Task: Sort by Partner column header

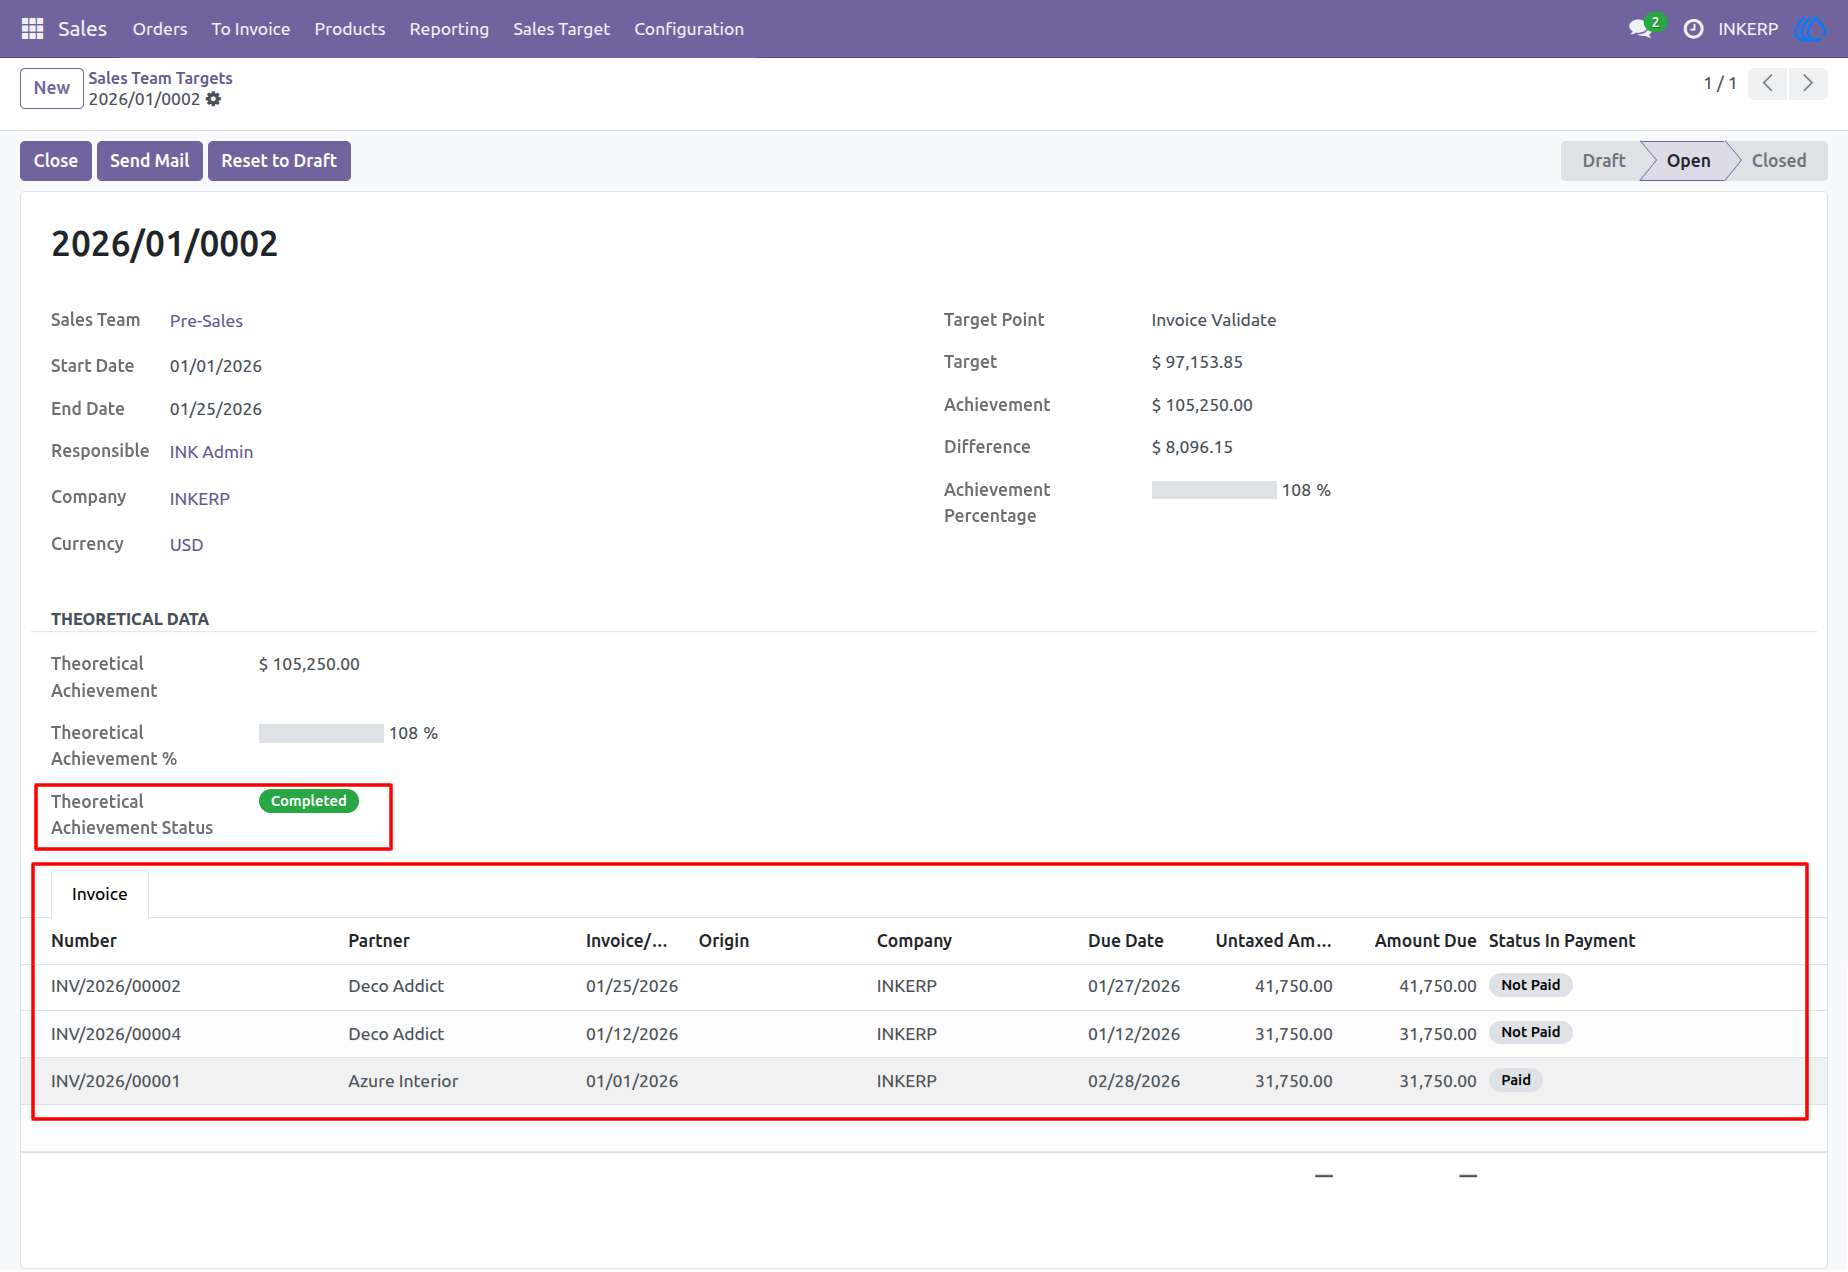Action: click(379, 941)
